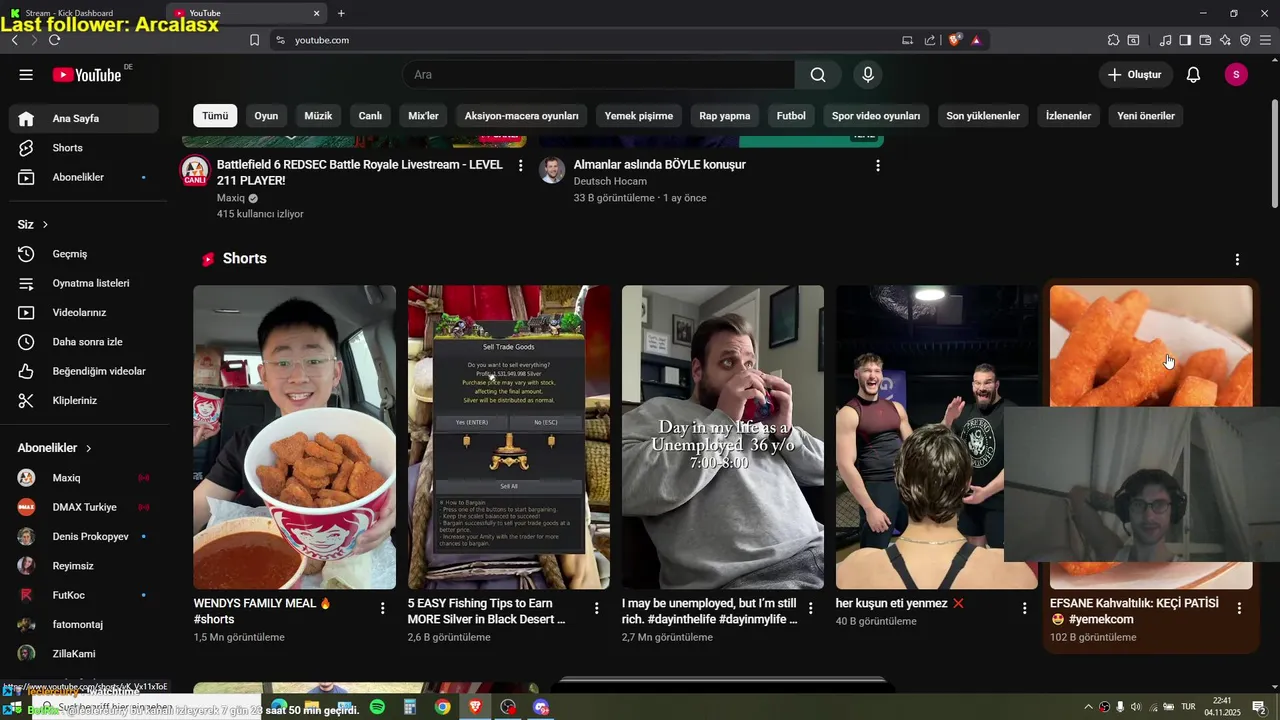Click the search magnifier button
Screen dimensions: 1280x720
click(x=818, y=75)
